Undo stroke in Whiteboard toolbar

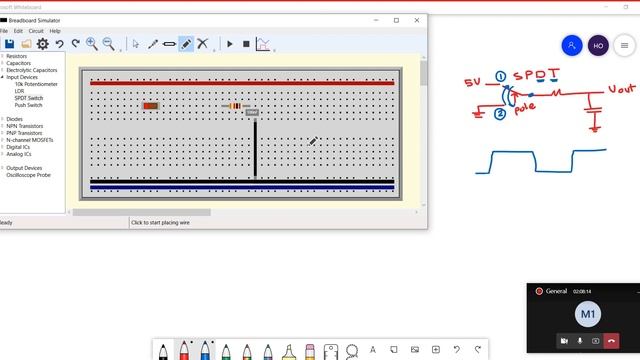(457, 350)
